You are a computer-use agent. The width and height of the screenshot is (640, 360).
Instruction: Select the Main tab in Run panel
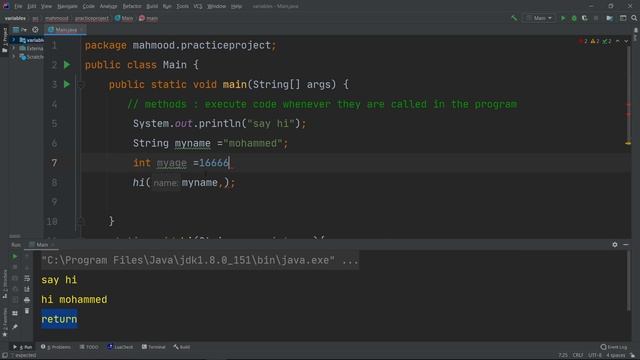pyautogui.click(x=42, y=245)
